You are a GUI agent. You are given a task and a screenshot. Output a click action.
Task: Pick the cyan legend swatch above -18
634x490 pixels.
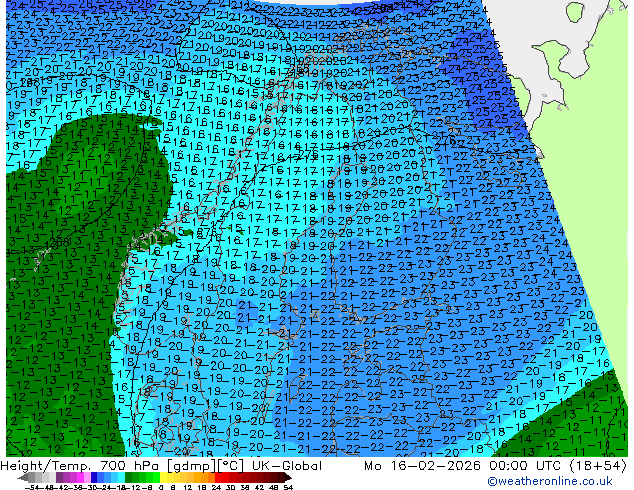click(121, 477)
